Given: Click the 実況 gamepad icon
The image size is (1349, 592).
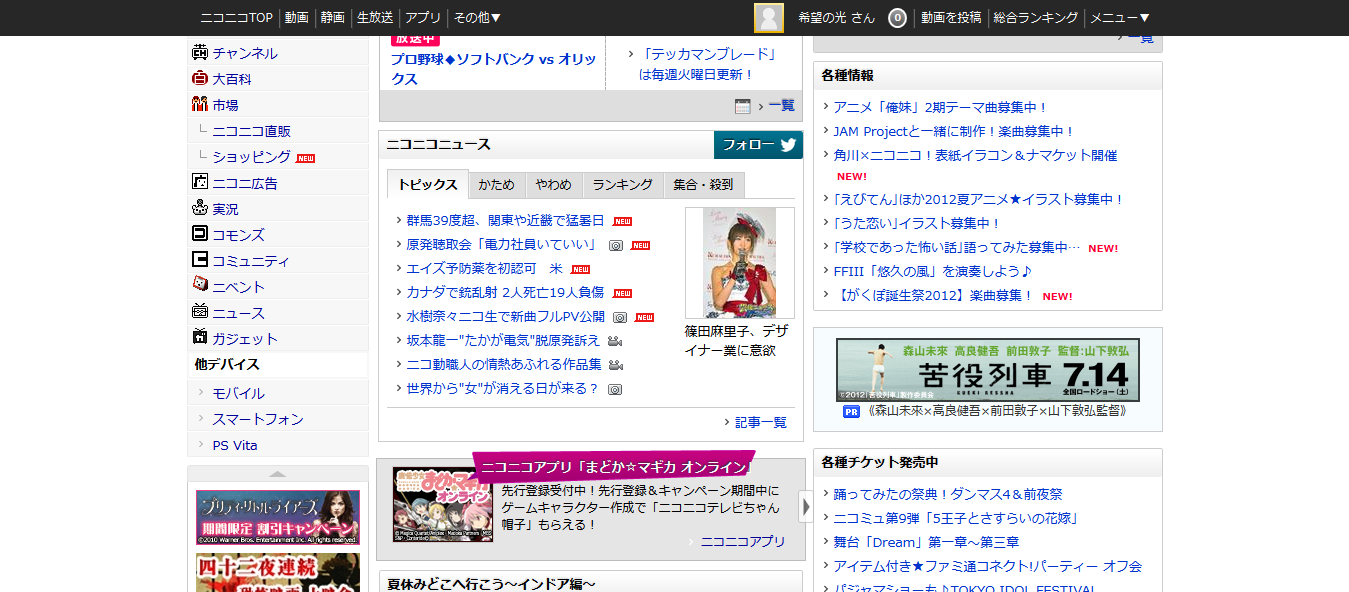Looking at the screenshot, I should pos(200,209).
